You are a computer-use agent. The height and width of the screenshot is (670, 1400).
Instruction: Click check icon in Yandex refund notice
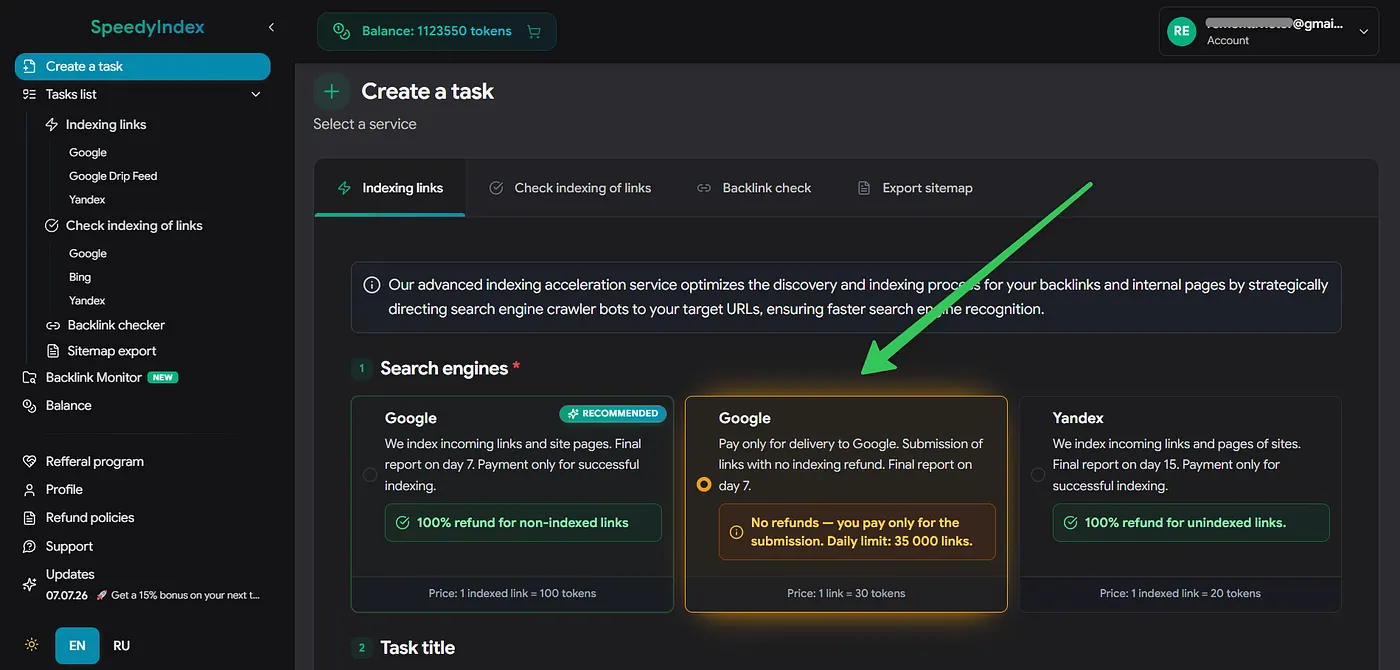pyautogui.click(x=1071, y=522)
